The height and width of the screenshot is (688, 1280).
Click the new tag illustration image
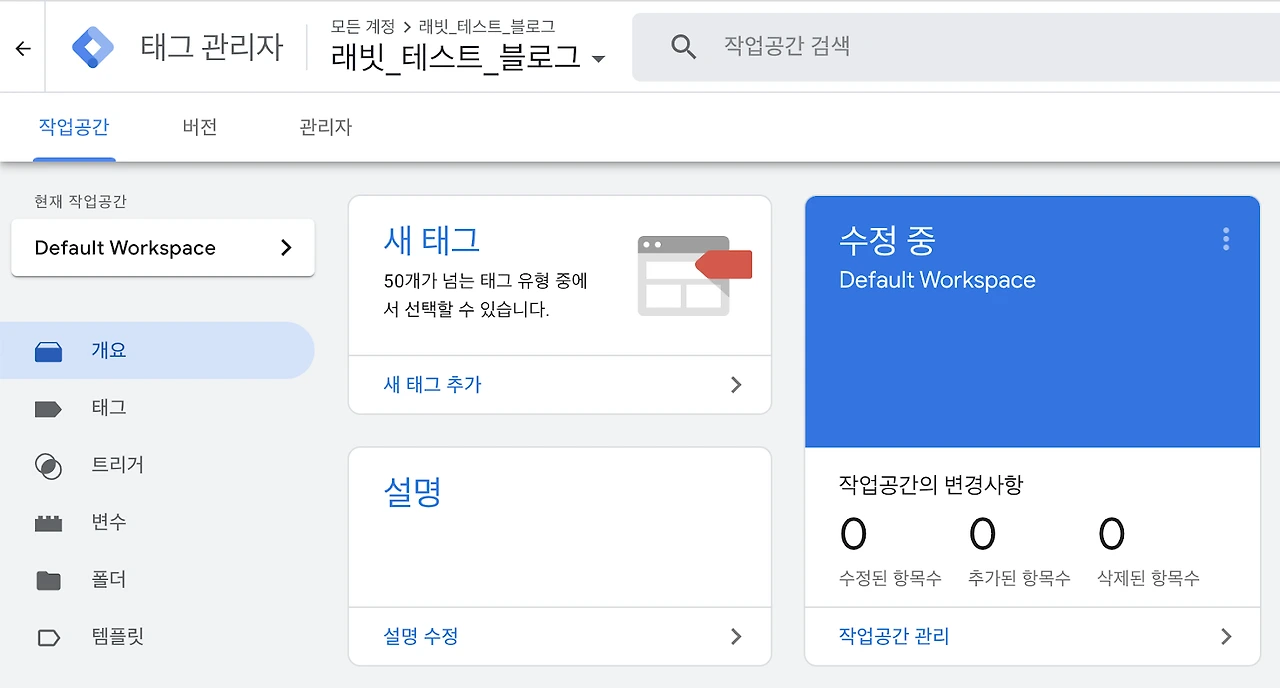click(694, 276)
